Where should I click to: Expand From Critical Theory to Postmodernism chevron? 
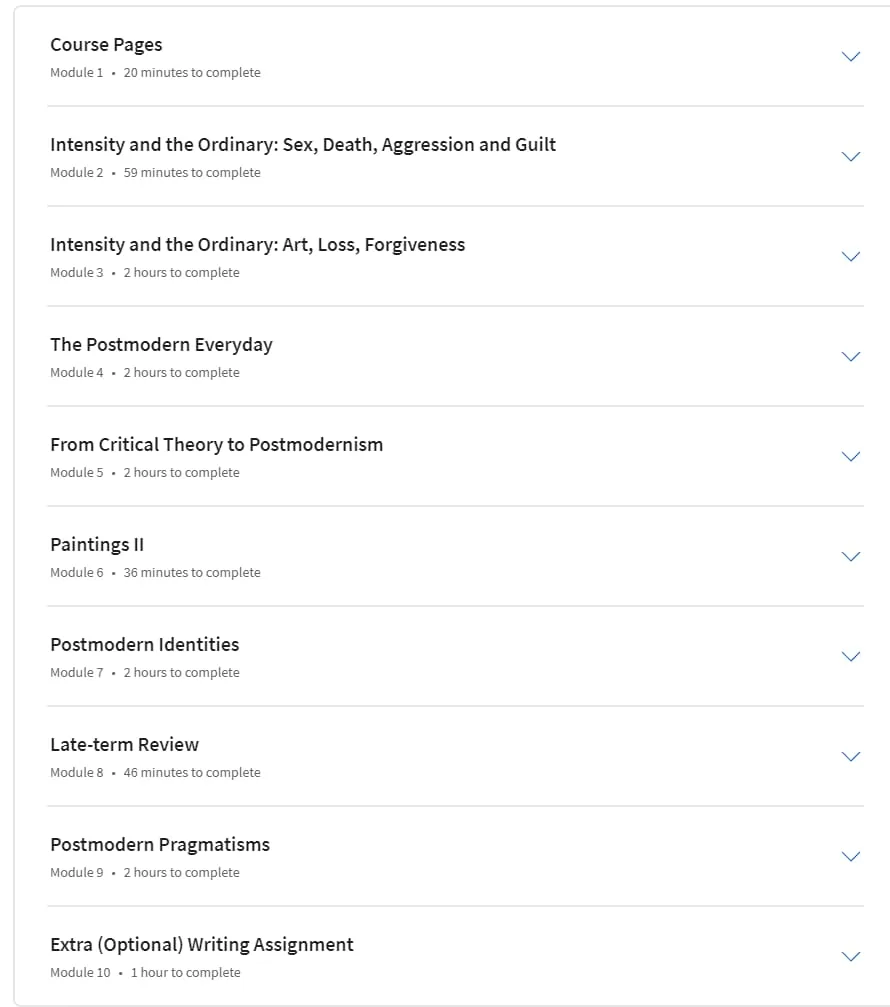coord(851,457)
